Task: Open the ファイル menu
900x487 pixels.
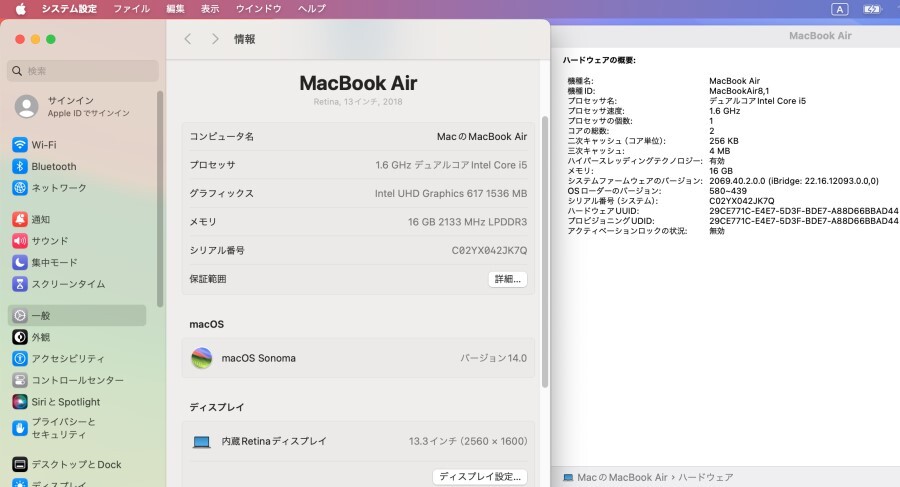Action: point(131,9)
